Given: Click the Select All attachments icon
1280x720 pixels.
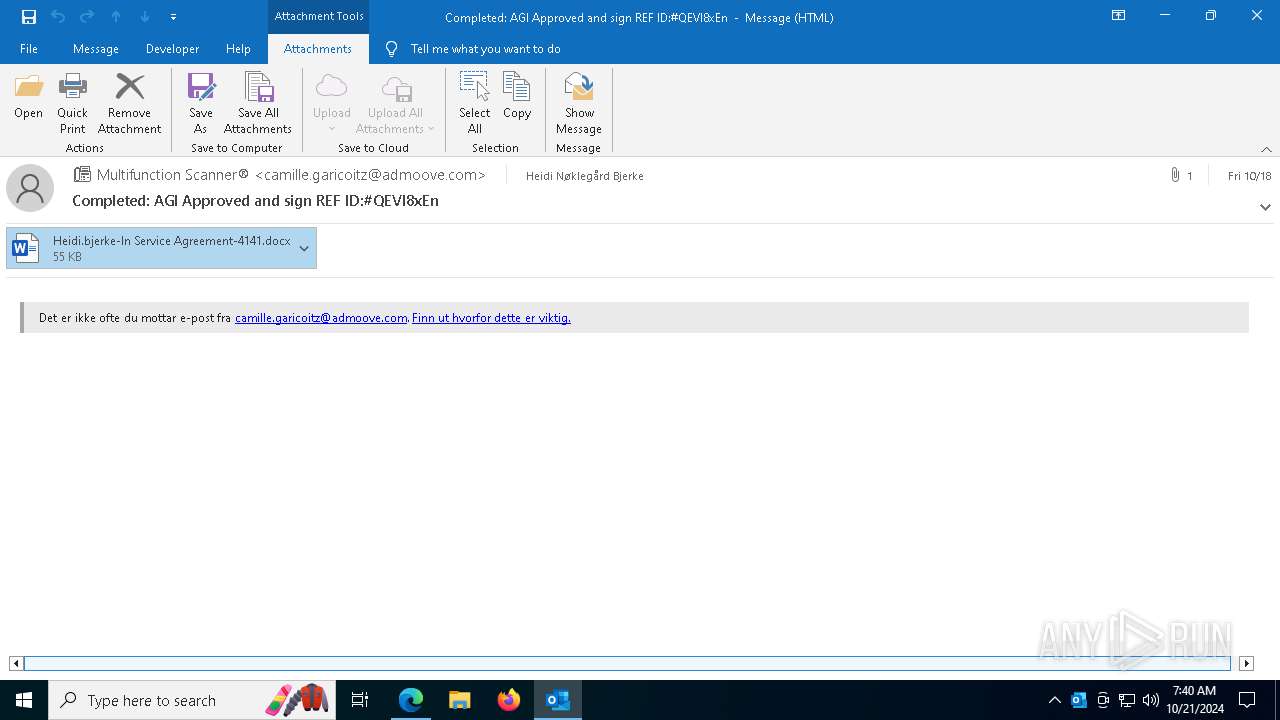Looking at the screenshot, I should pyautogui.click(x=475, y=103).
